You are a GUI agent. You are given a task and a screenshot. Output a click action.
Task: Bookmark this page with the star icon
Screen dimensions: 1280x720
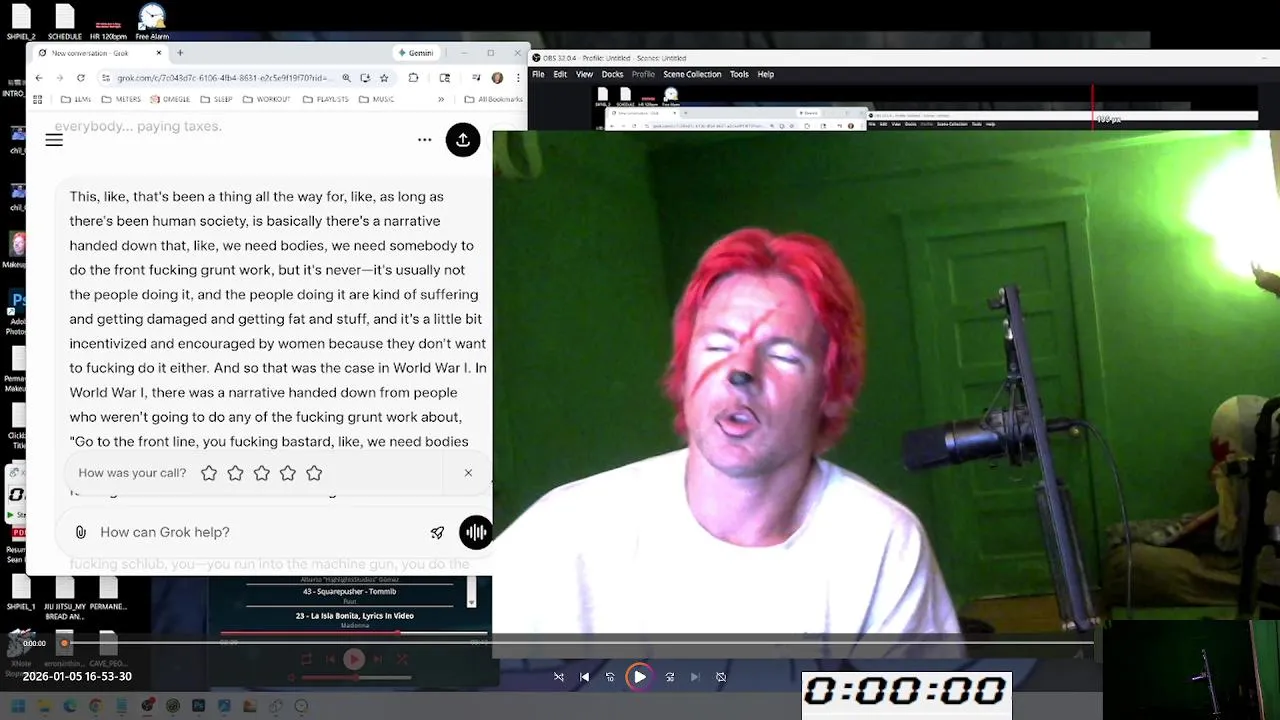coord(384,78)
